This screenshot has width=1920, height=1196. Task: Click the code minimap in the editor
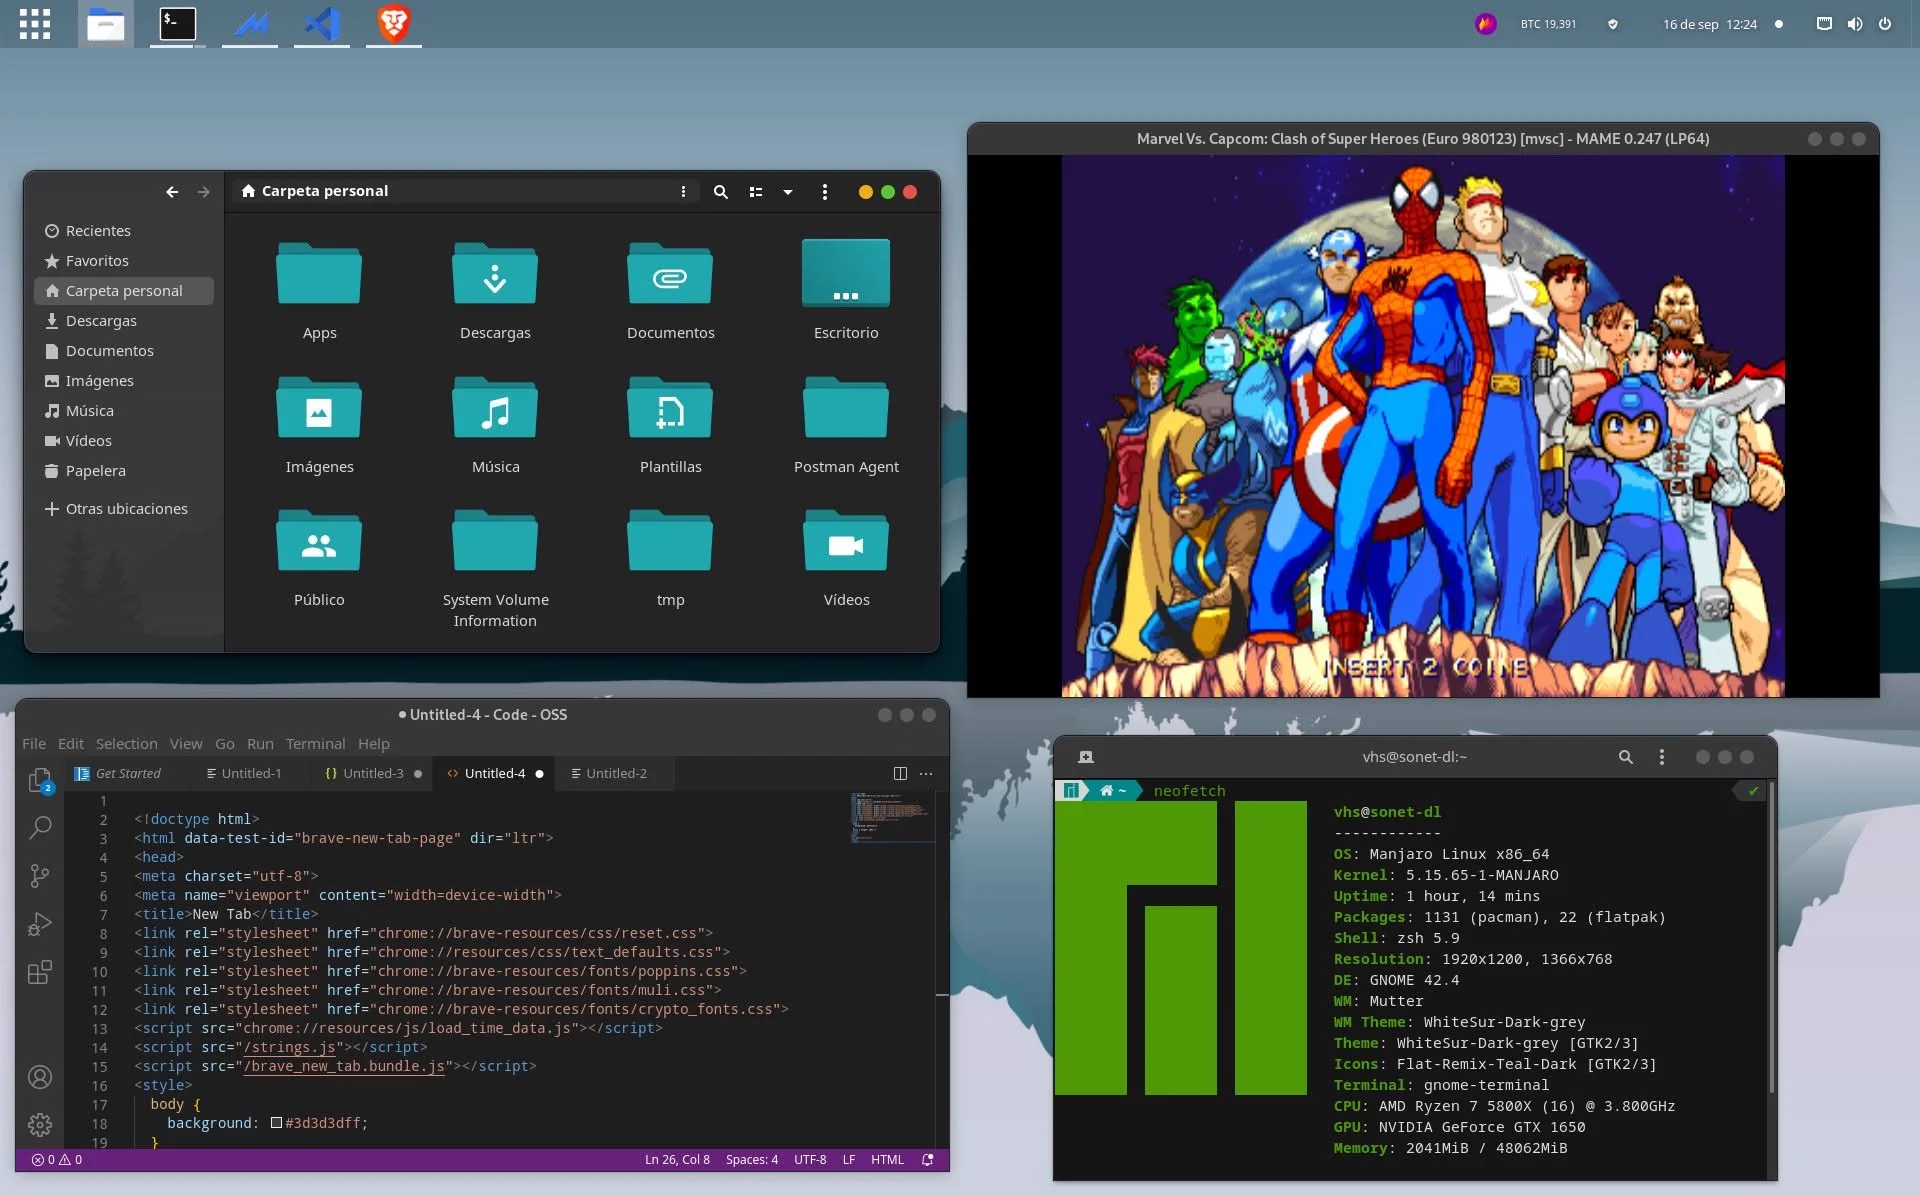(x=892, y=818)
